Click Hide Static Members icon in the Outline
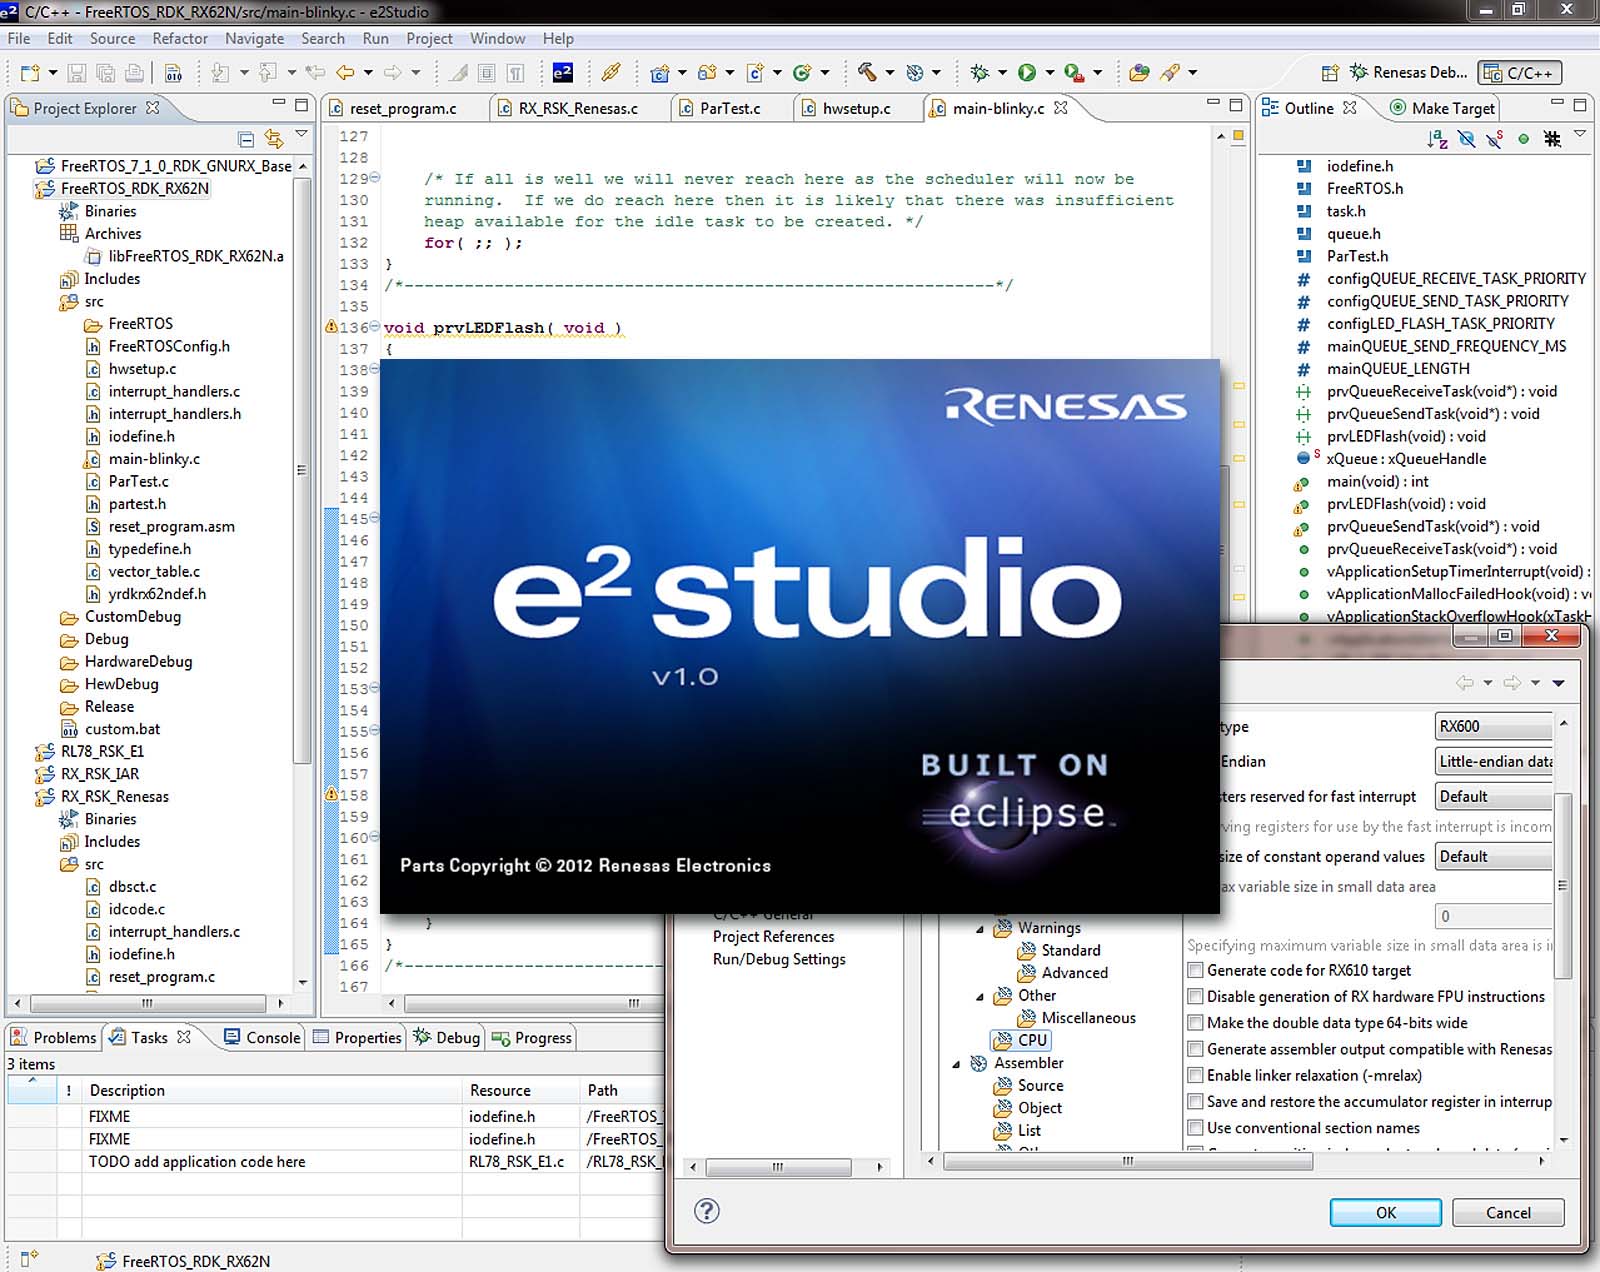Viewport: 1600px width, 1272px height. [1495, 139]
